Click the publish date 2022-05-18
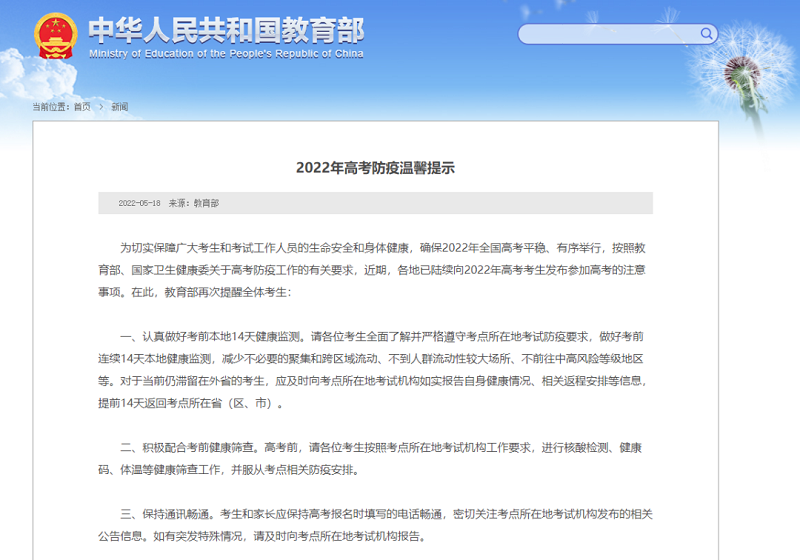Viewport: 800px width, 560px height. tap(139, 203)
